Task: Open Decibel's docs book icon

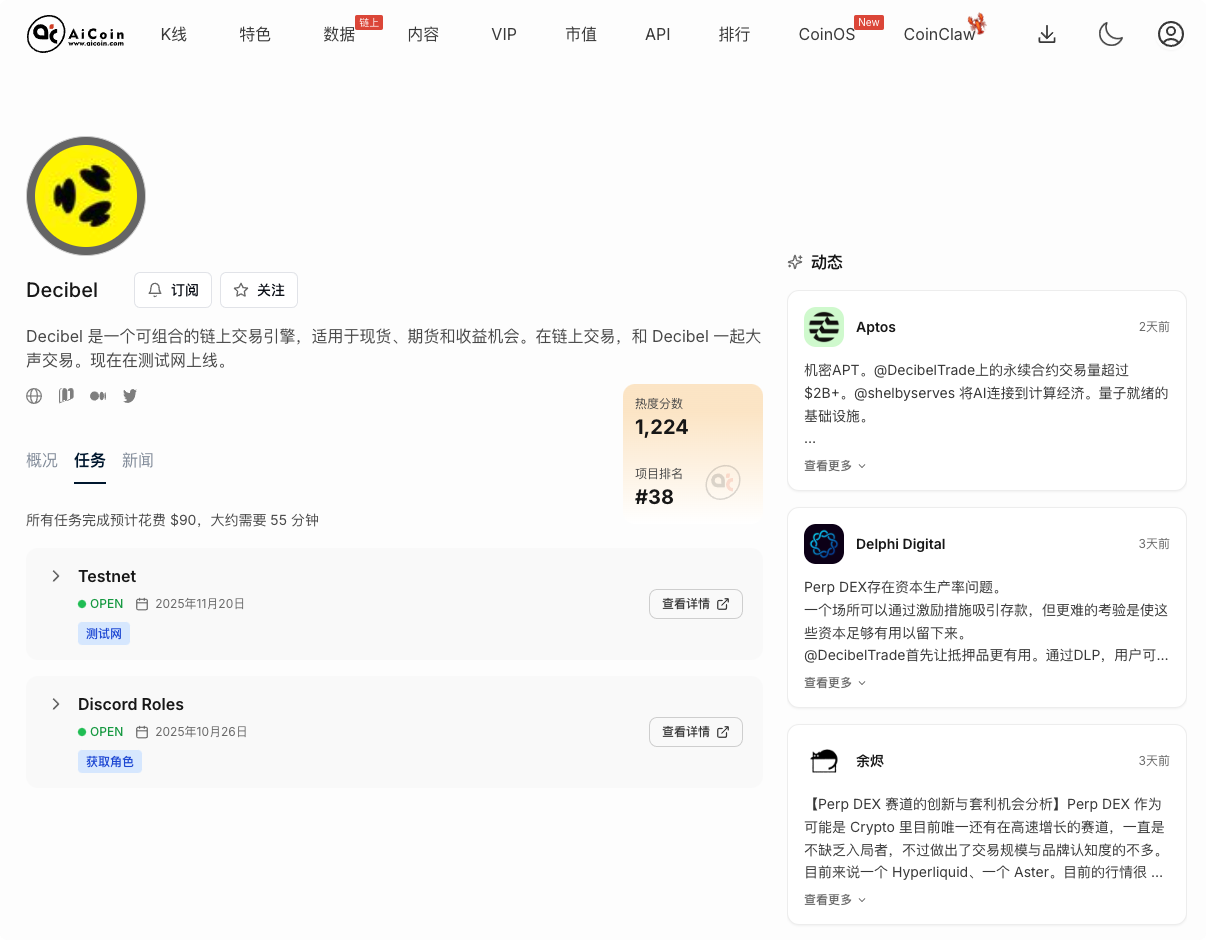Action: [66, 396]
